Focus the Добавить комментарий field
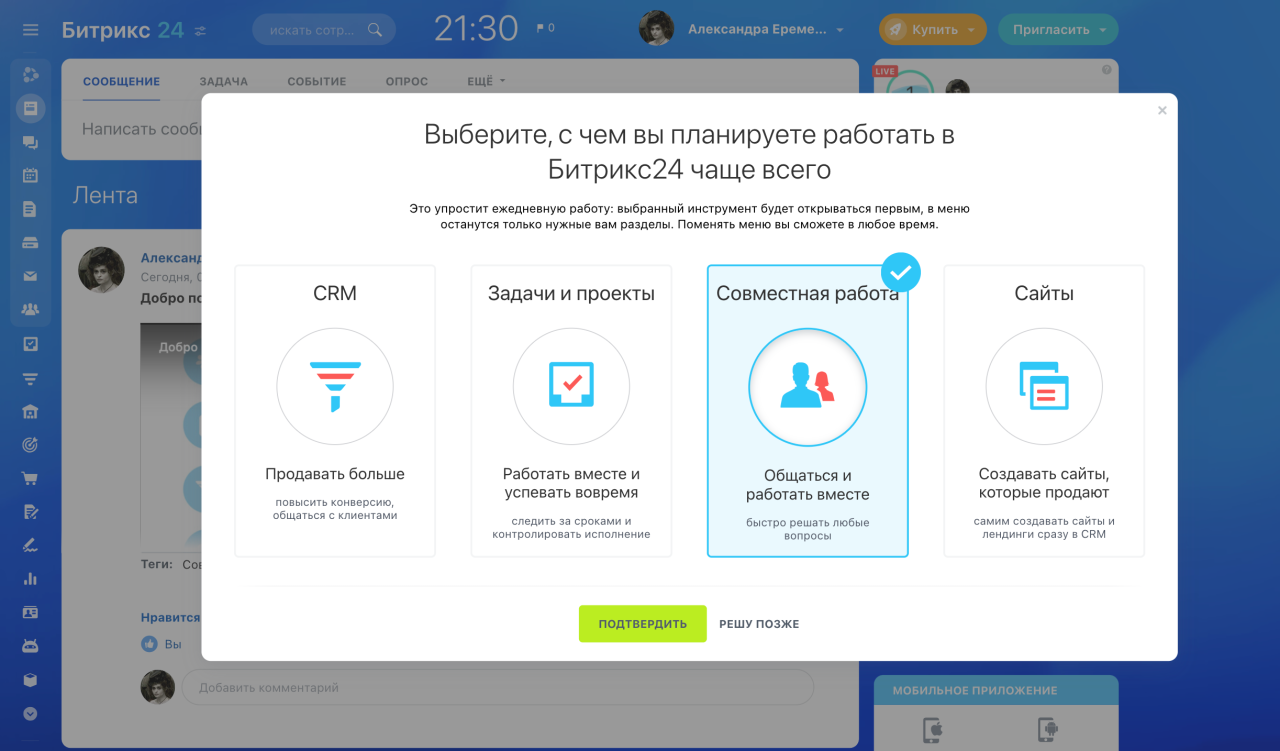The width and height of the screenshot is (1280, 751). 497,687
